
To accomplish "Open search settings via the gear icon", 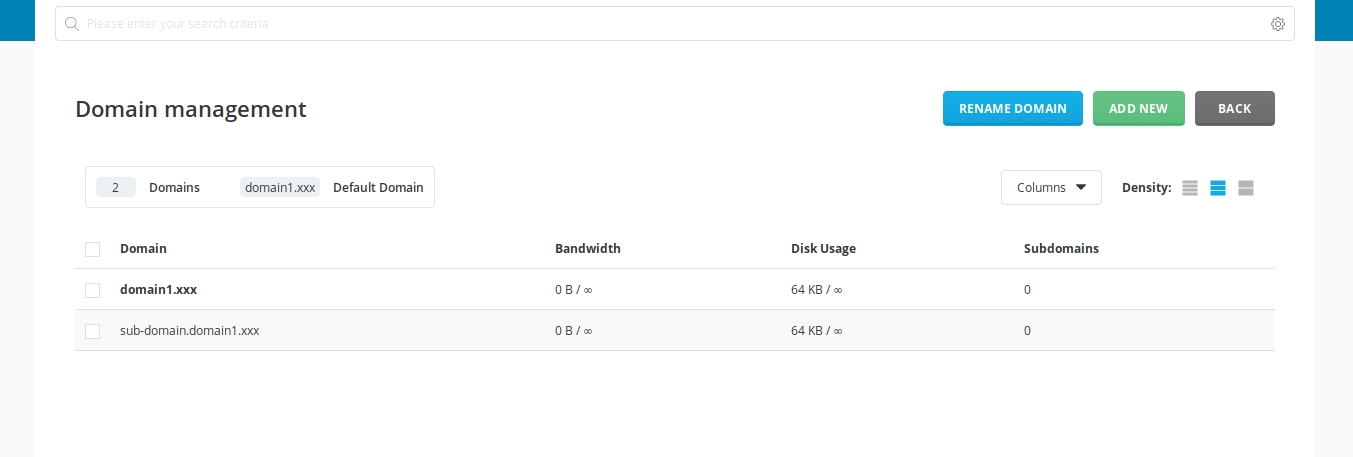I will [x=1277, y=24].
